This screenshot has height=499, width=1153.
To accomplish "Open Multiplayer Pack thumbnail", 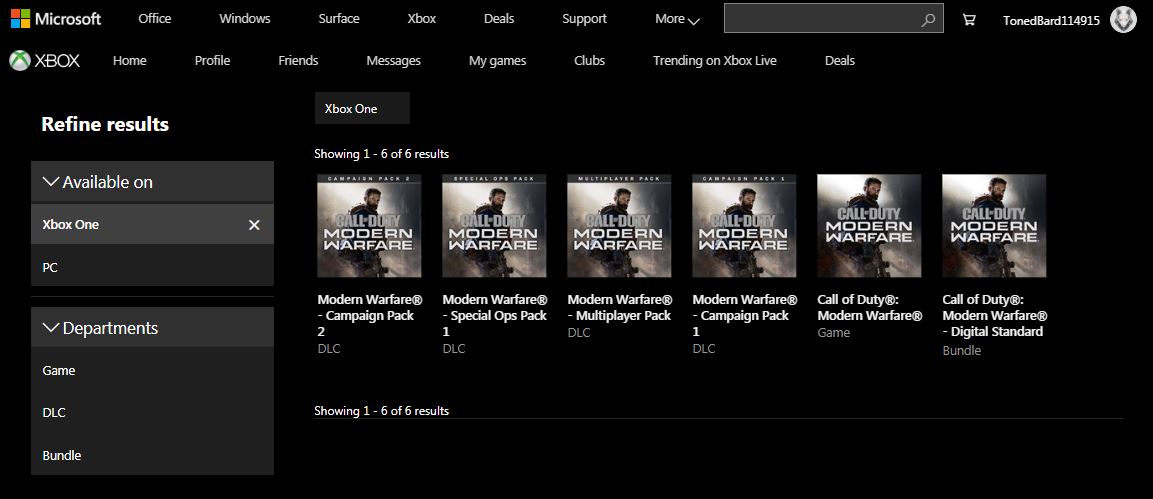I will click(x=619, y=226).
